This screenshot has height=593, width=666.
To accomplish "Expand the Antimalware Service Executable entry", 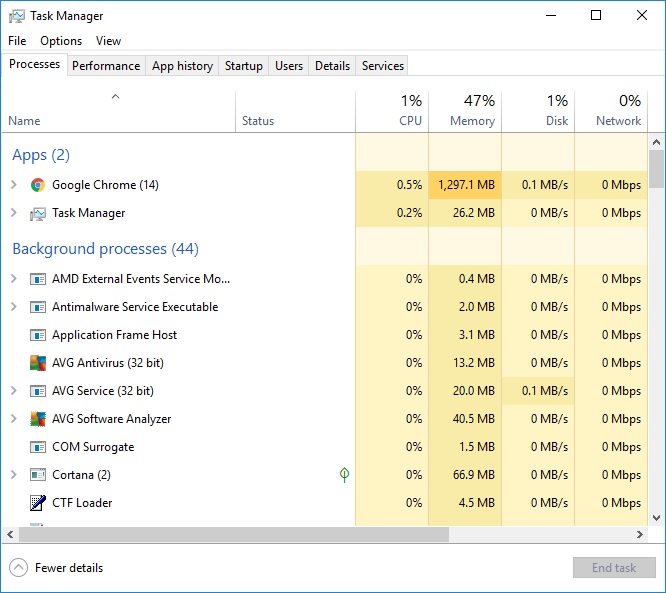I will click(14, 307).
